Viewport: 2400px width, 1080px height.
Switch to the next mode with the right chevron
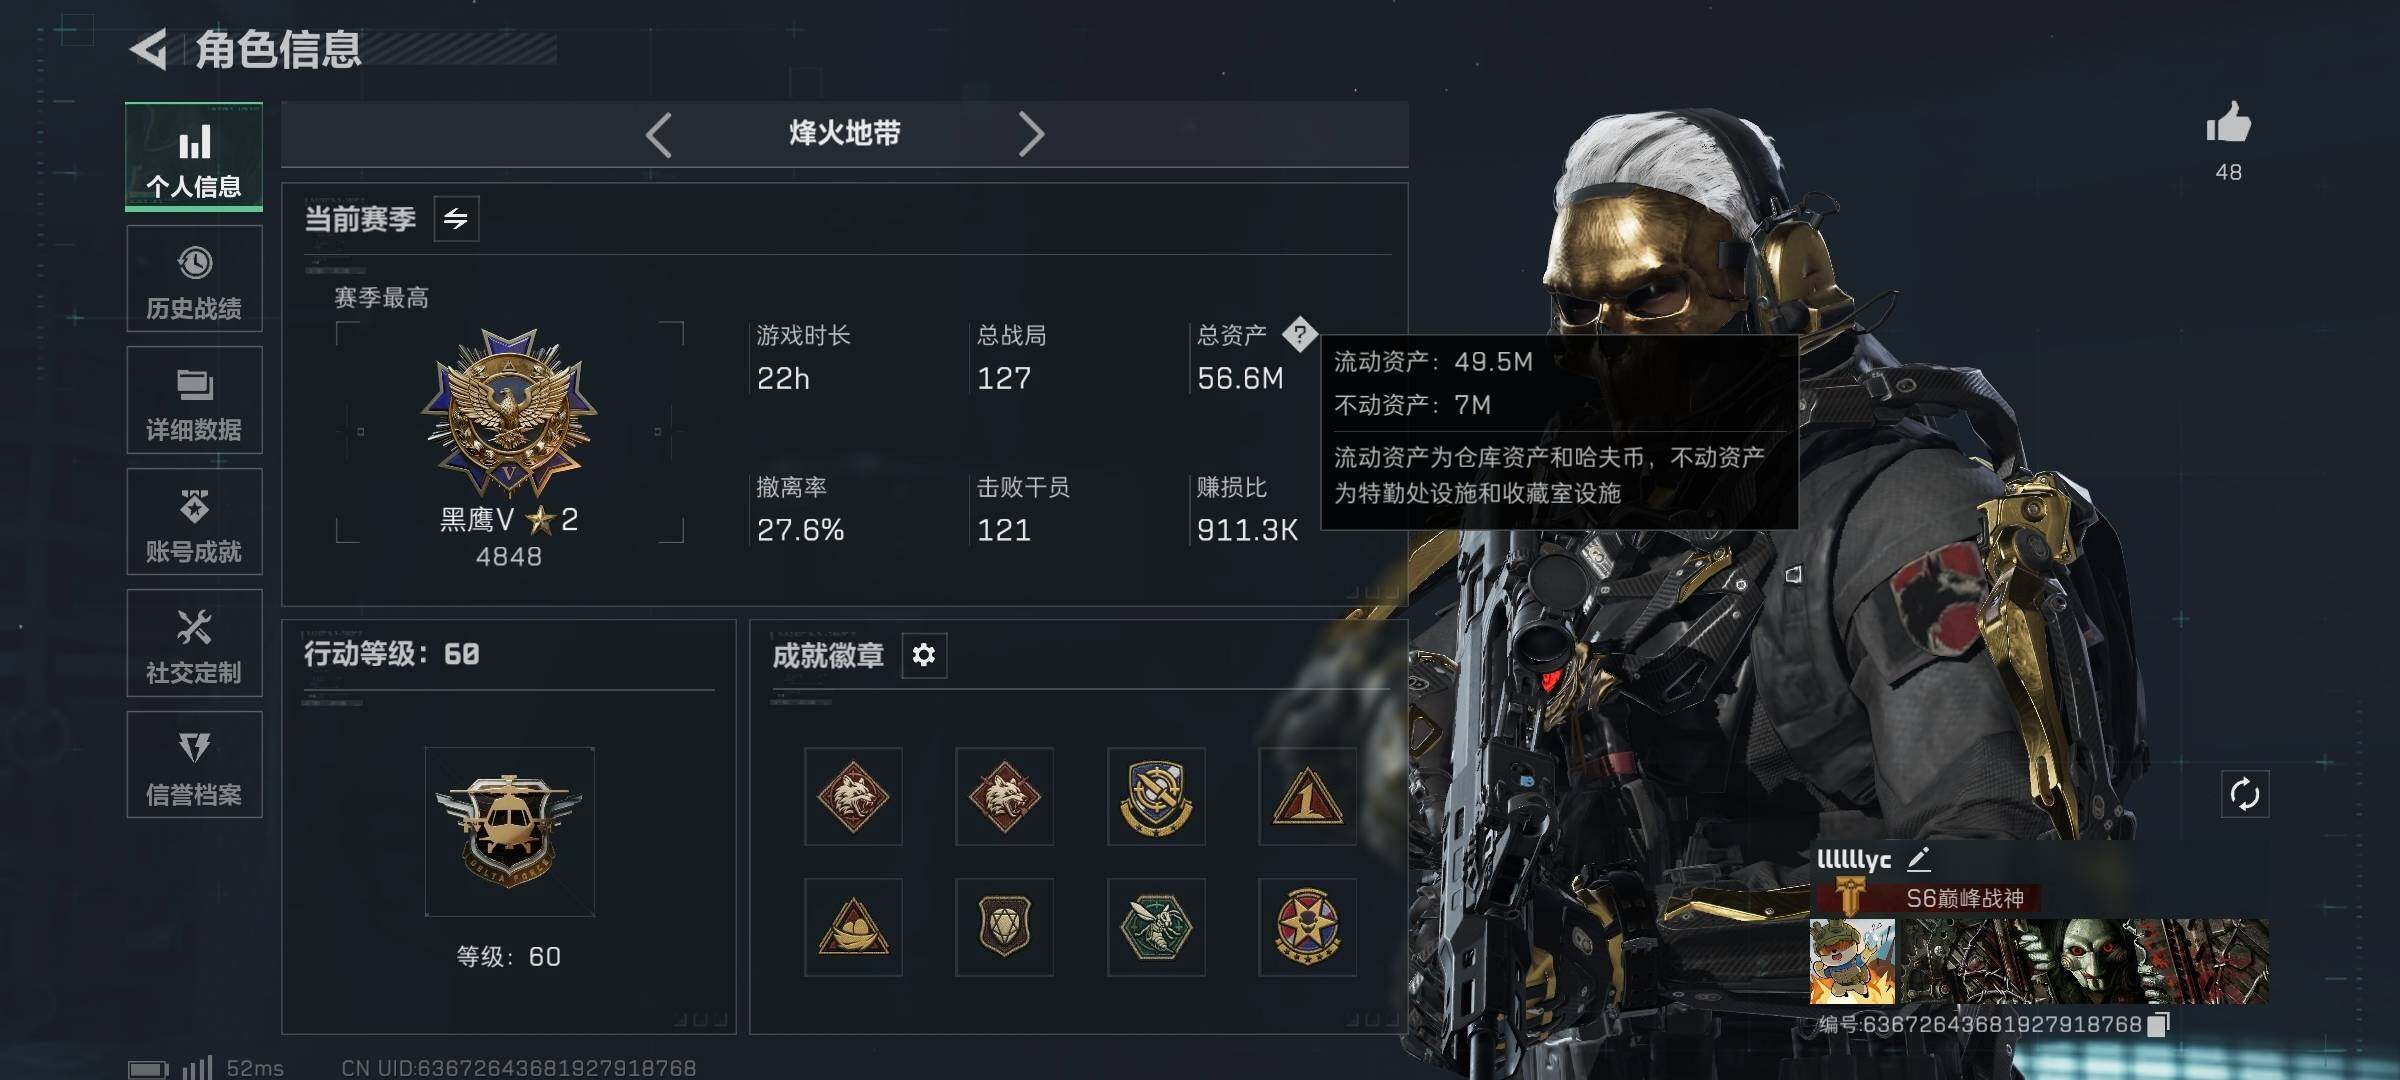pyautogui.click(x=1031, y=134)
